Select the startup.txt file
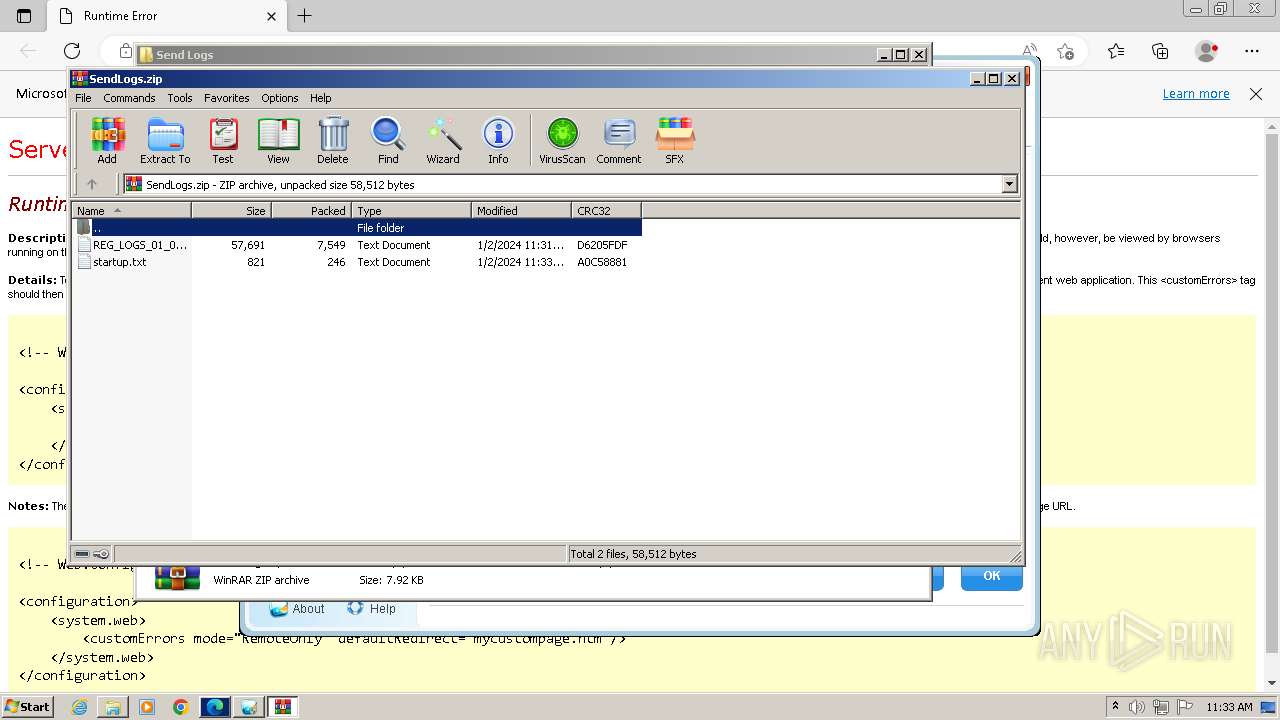 point(112,262)
